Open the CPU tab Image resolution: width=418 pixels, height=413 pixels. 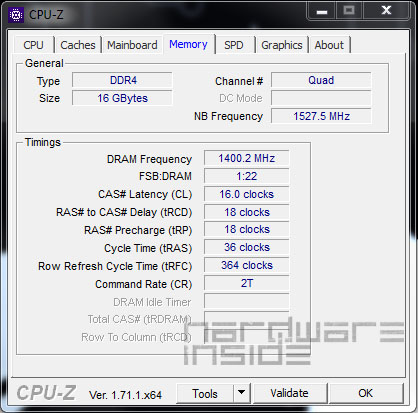(33, 45)
